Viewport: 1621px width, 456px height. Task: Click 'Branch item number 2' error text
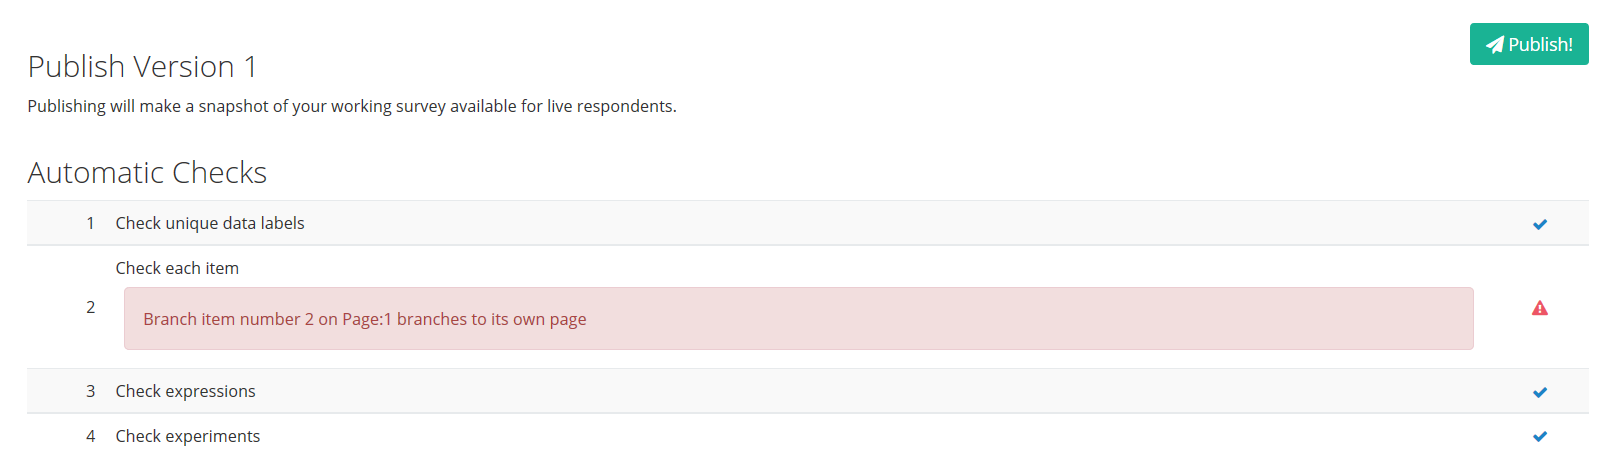click(x=228, y=319)
